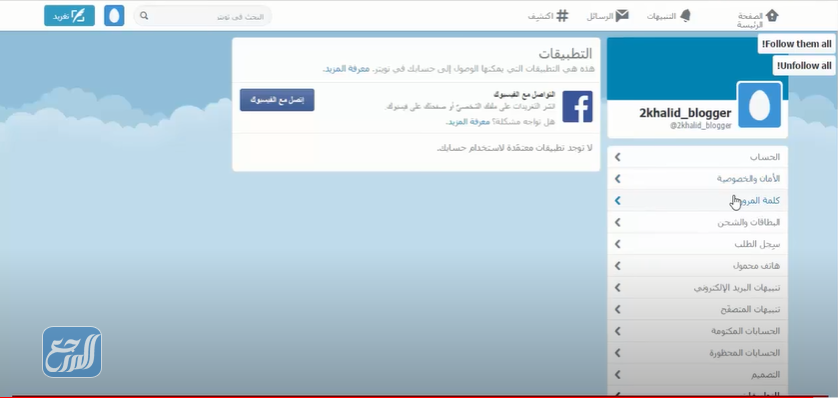Screen dimensions: 838x398
Task: Click the إتصل مع الفيسبوك button
Action: click(x=277, y=100)
